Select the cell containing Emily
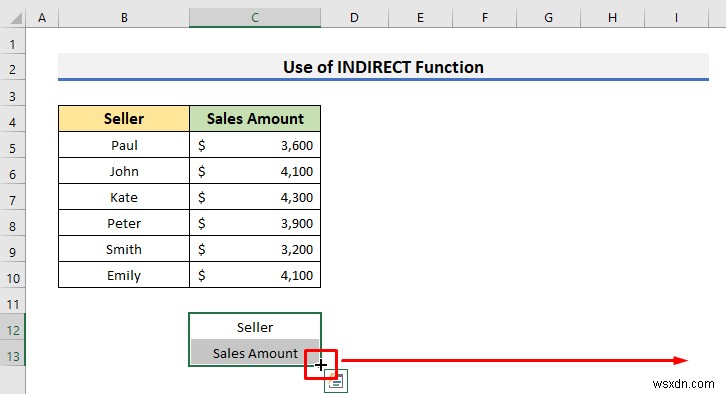The height and width of the screenshot is (394, 726). click(124, 275)
